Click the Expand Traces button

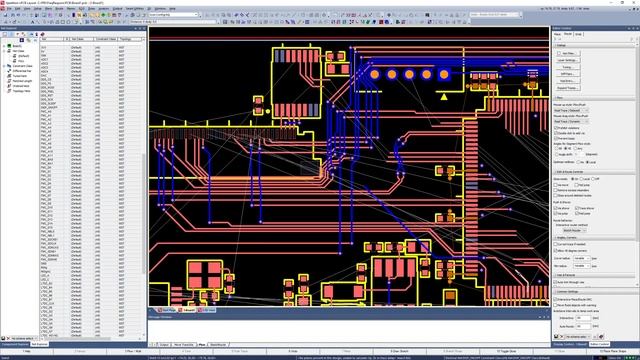(x=568, y=88)
